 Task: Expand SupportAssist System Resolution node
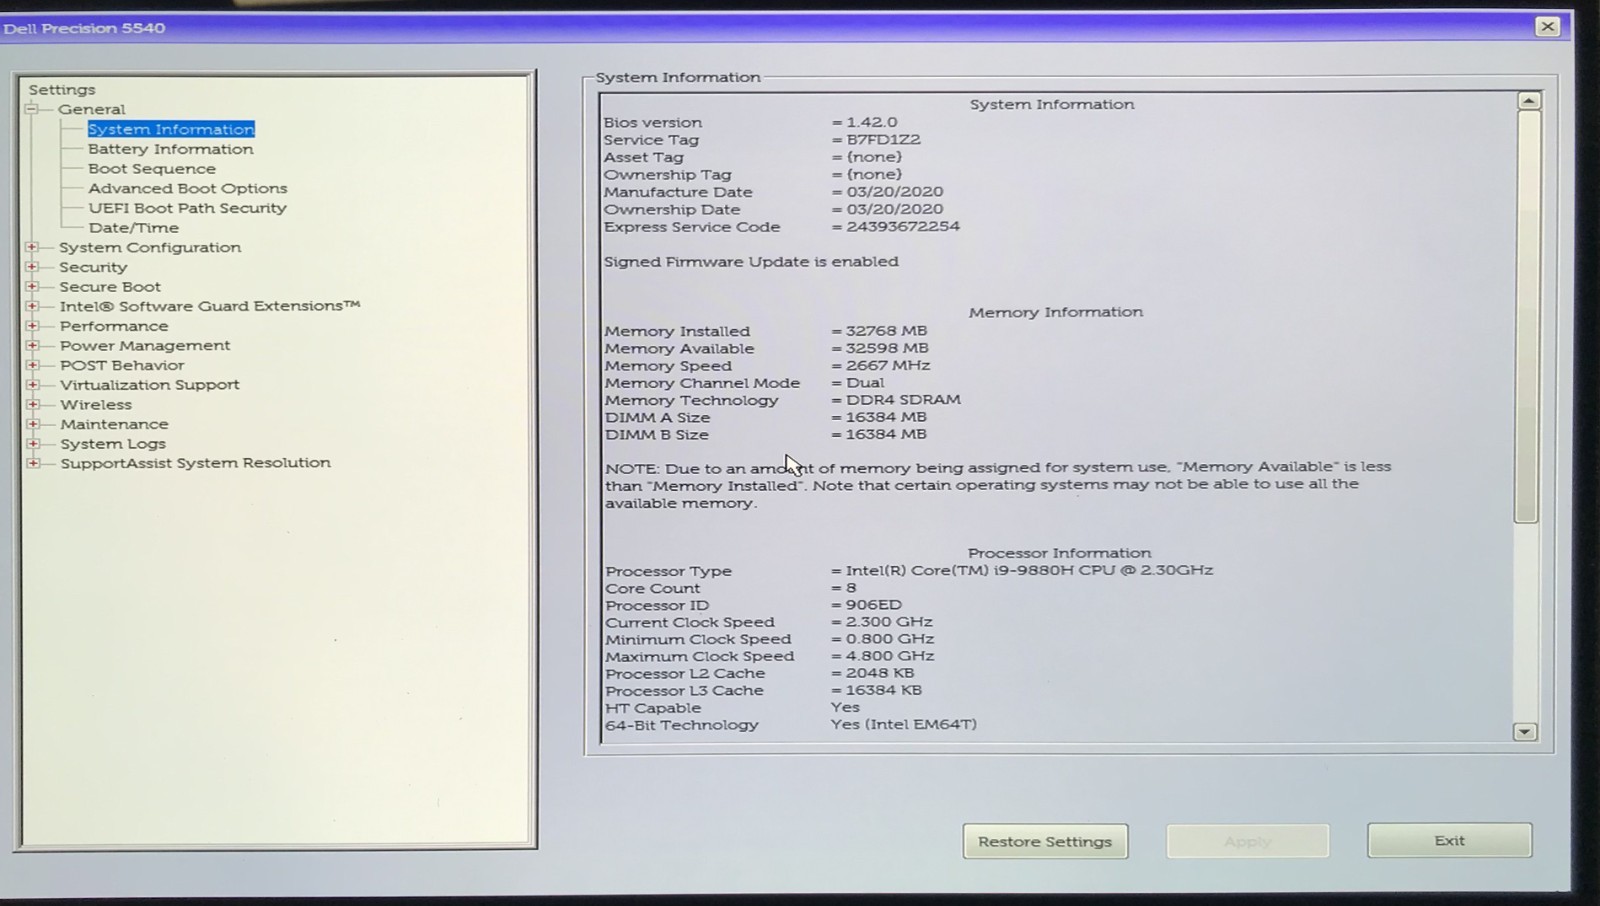click(32, 463)
